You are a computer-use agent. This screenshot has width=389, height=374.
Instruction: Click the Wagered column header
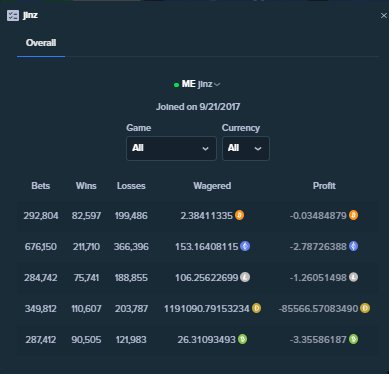click(212, 186)
